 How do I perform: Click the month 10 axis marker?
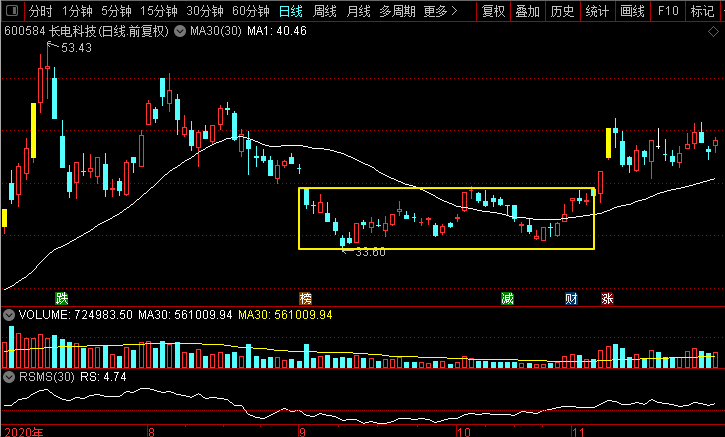[x=463, y=432]
